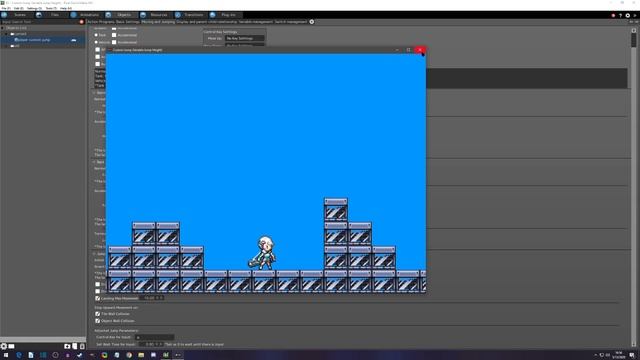Open the Settings menu
Image resolution: width=640 pixels, height=360 pixels.
pyautogui.click(x=34, y=8)
